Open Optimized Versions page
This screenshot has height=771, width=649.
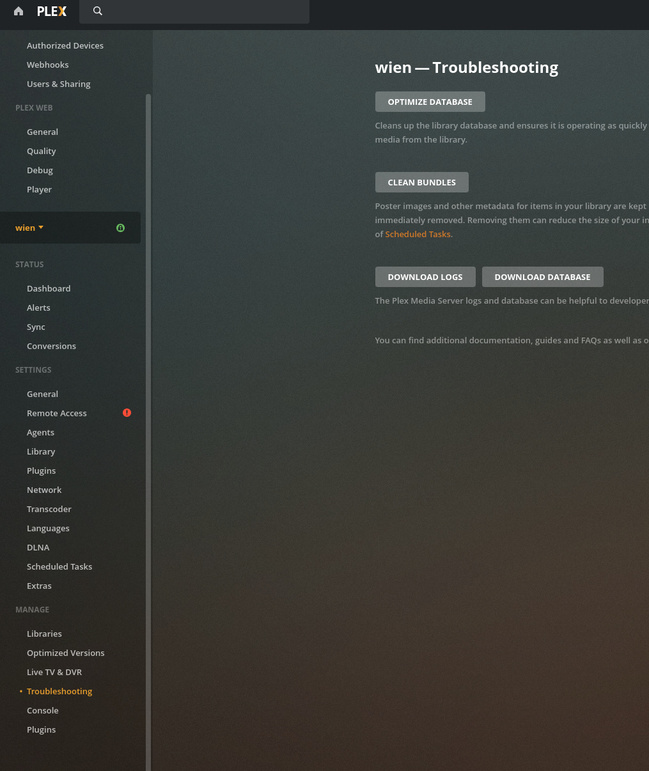pyautogui.click(x=65, y=653)
